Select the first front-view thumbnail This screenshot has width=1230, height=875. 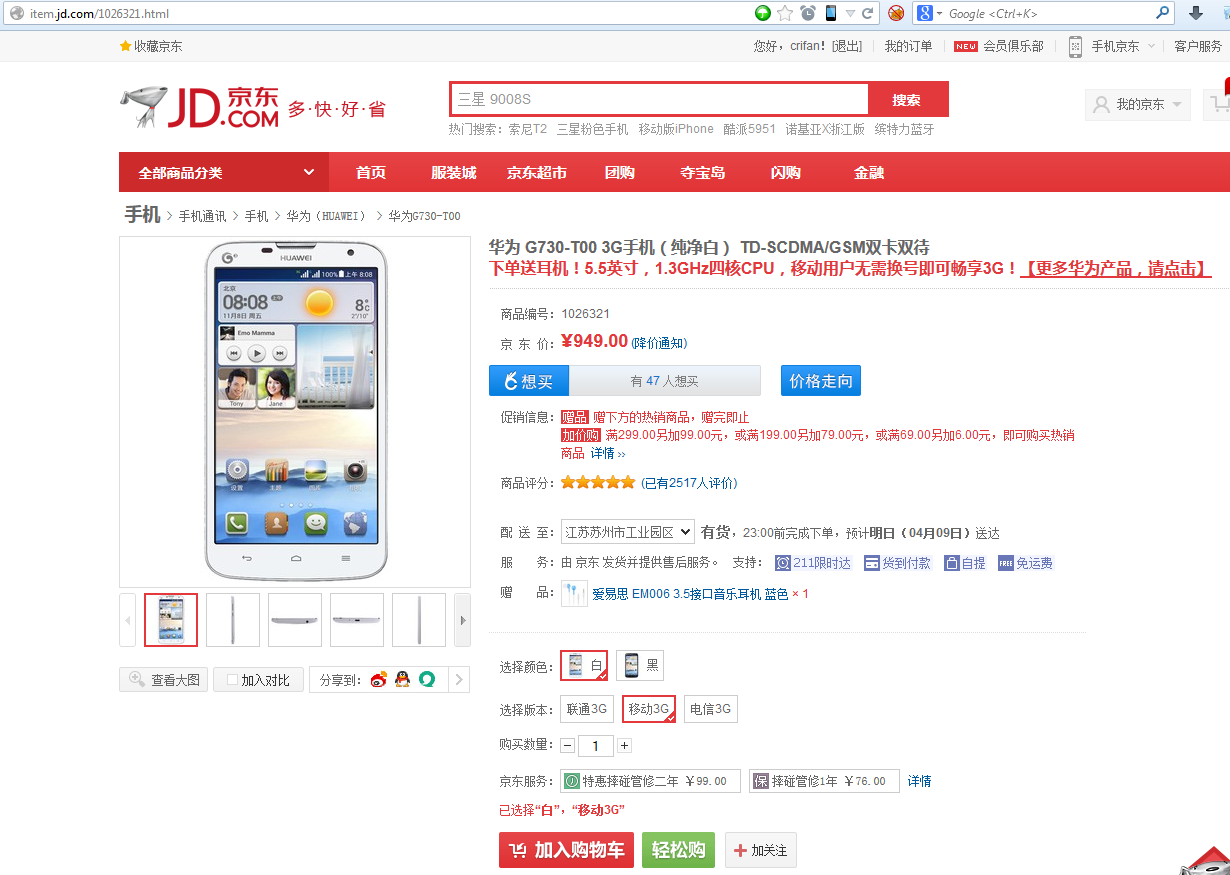pyautogui.click(x=171, y=620)
